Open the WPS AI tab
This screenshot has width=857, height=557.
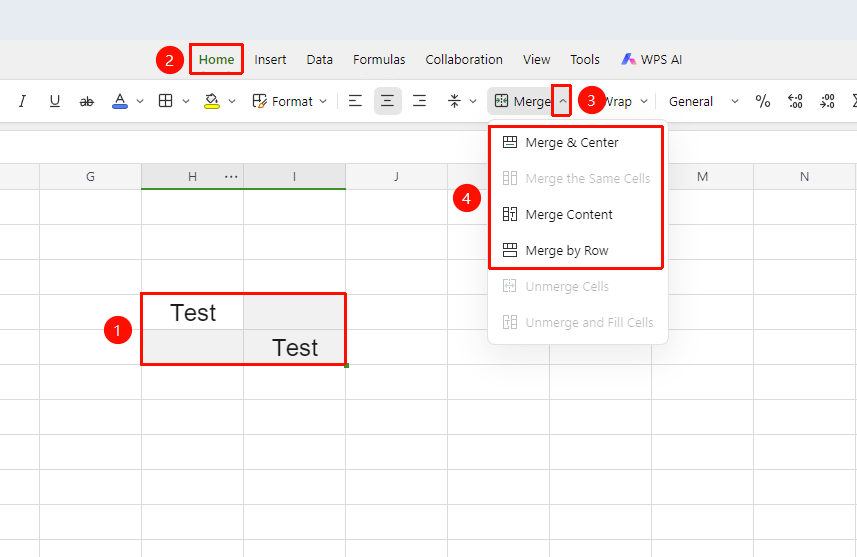pyautogui.click(x=651, y=60)
